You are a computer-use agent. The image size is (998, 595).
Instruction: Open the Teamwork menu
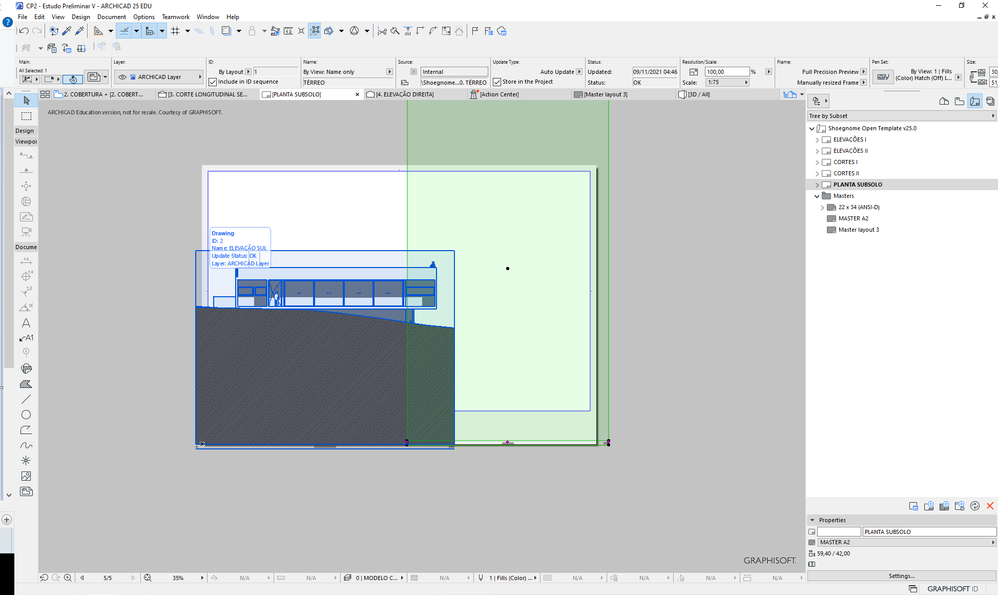coord(175,17)
